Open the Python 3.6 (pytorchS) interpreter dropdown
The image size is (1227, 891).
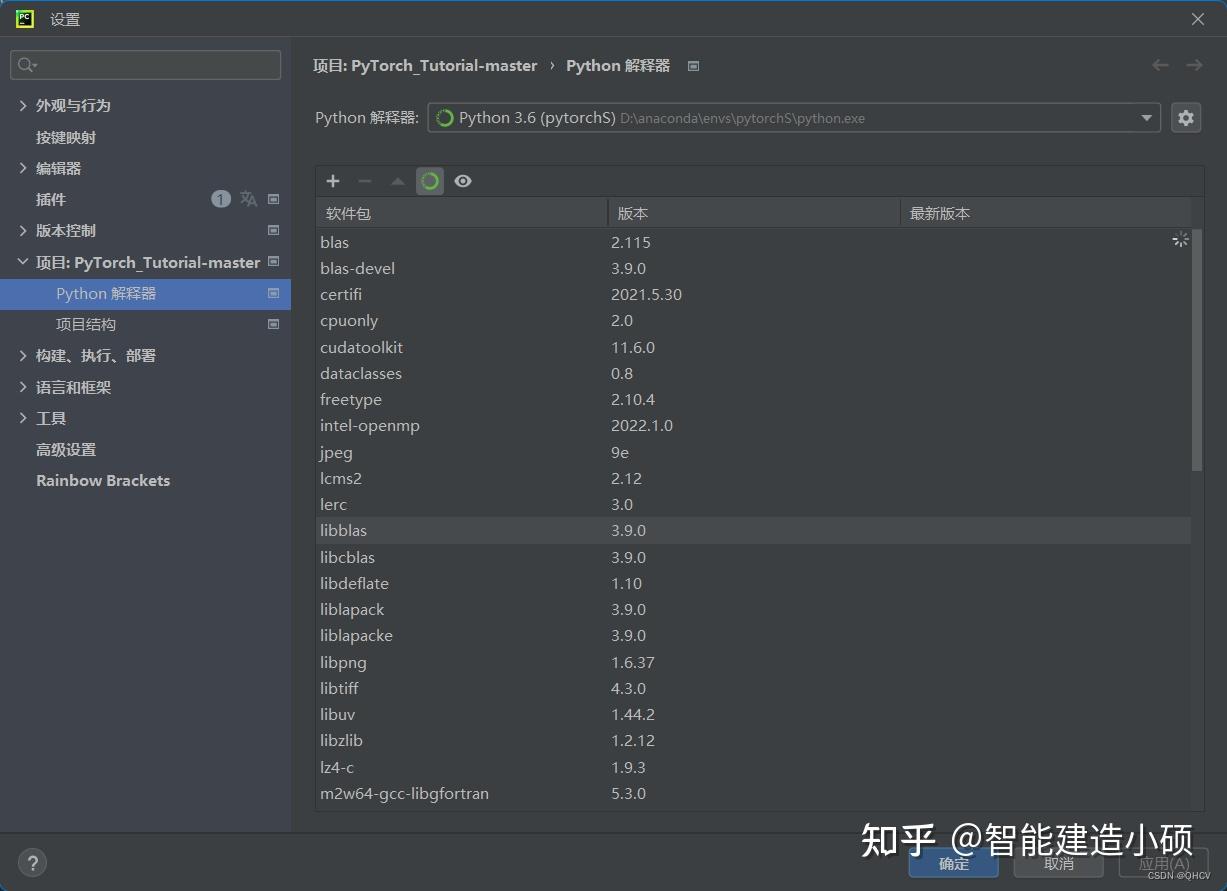[1147, 117]
